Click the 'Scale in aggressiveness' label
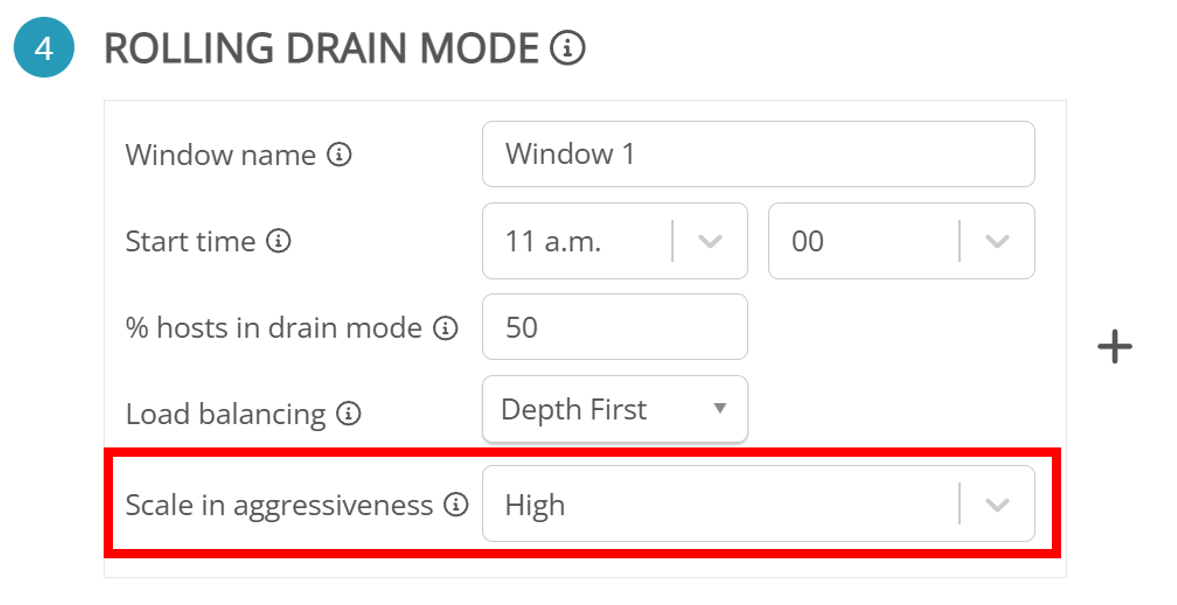1177x605 pixels. (279, 505)
